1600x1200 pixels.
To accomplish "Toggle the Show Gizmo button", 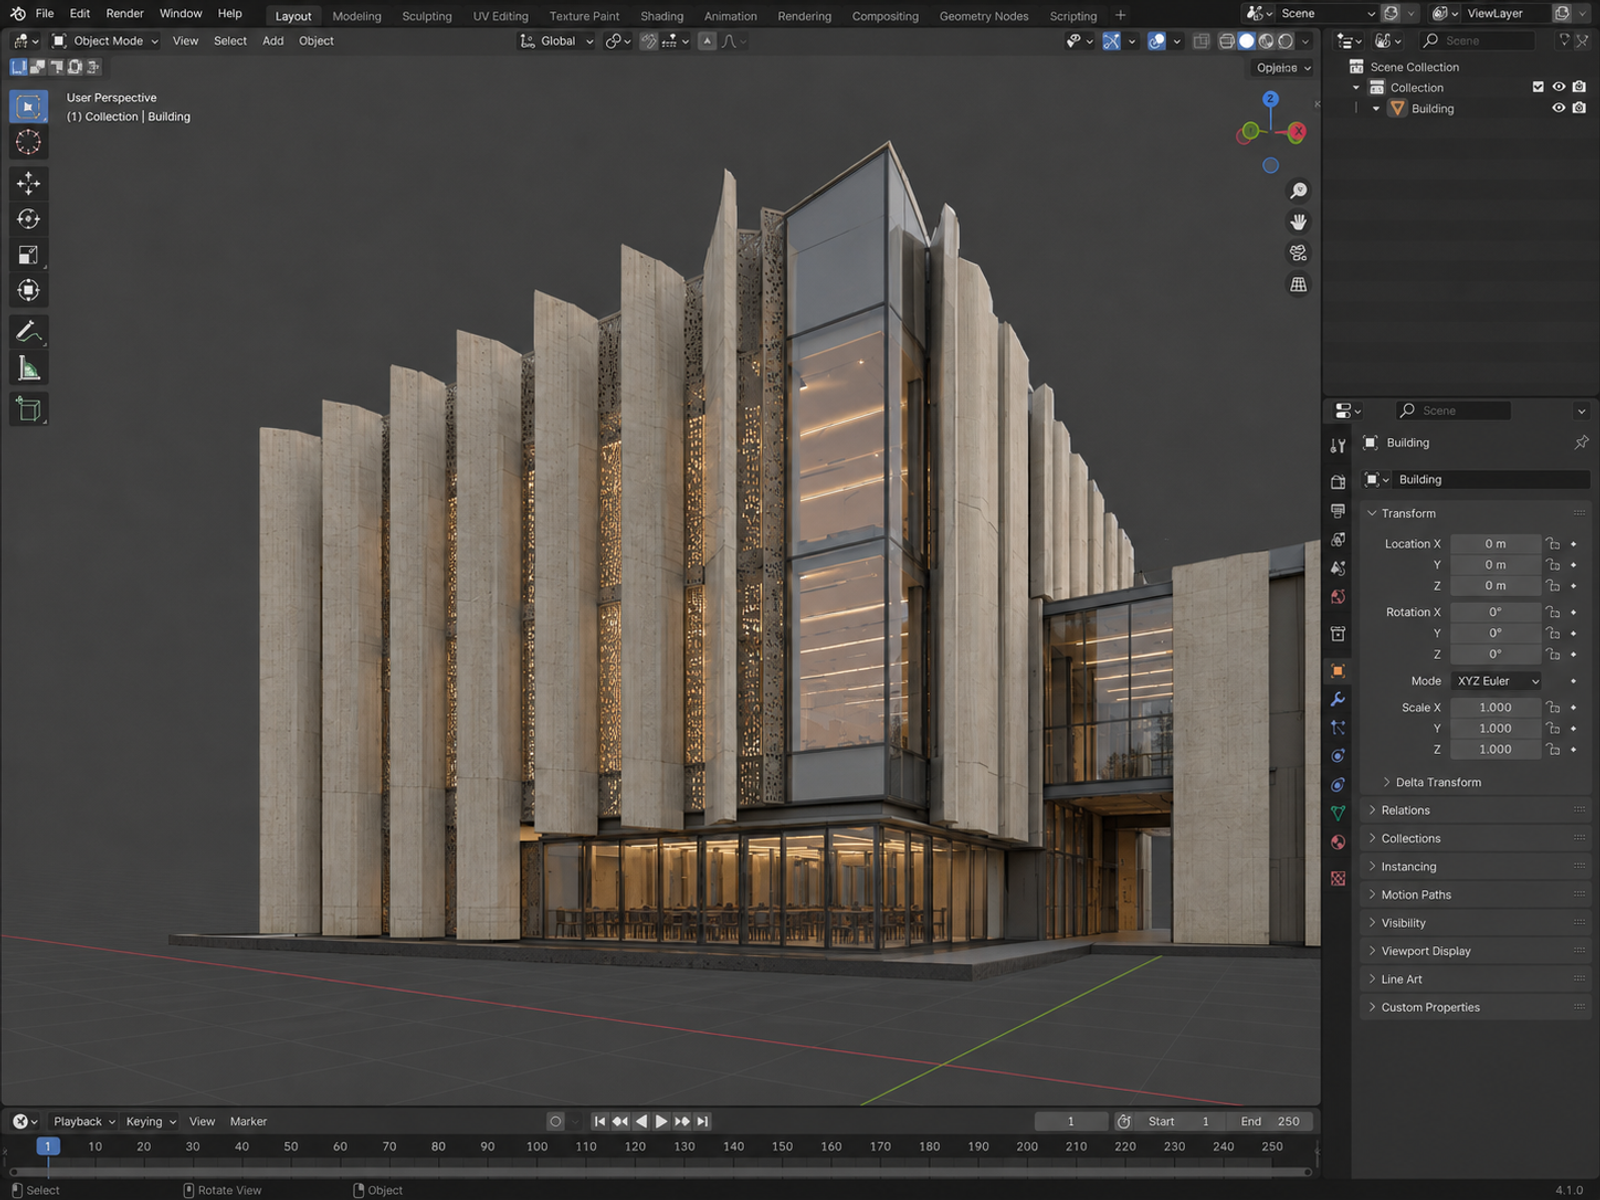I will (x=1111, y=41).
